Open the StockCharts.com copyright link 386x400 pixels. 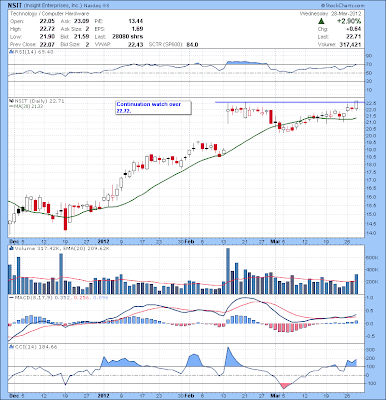coord(343,6)
